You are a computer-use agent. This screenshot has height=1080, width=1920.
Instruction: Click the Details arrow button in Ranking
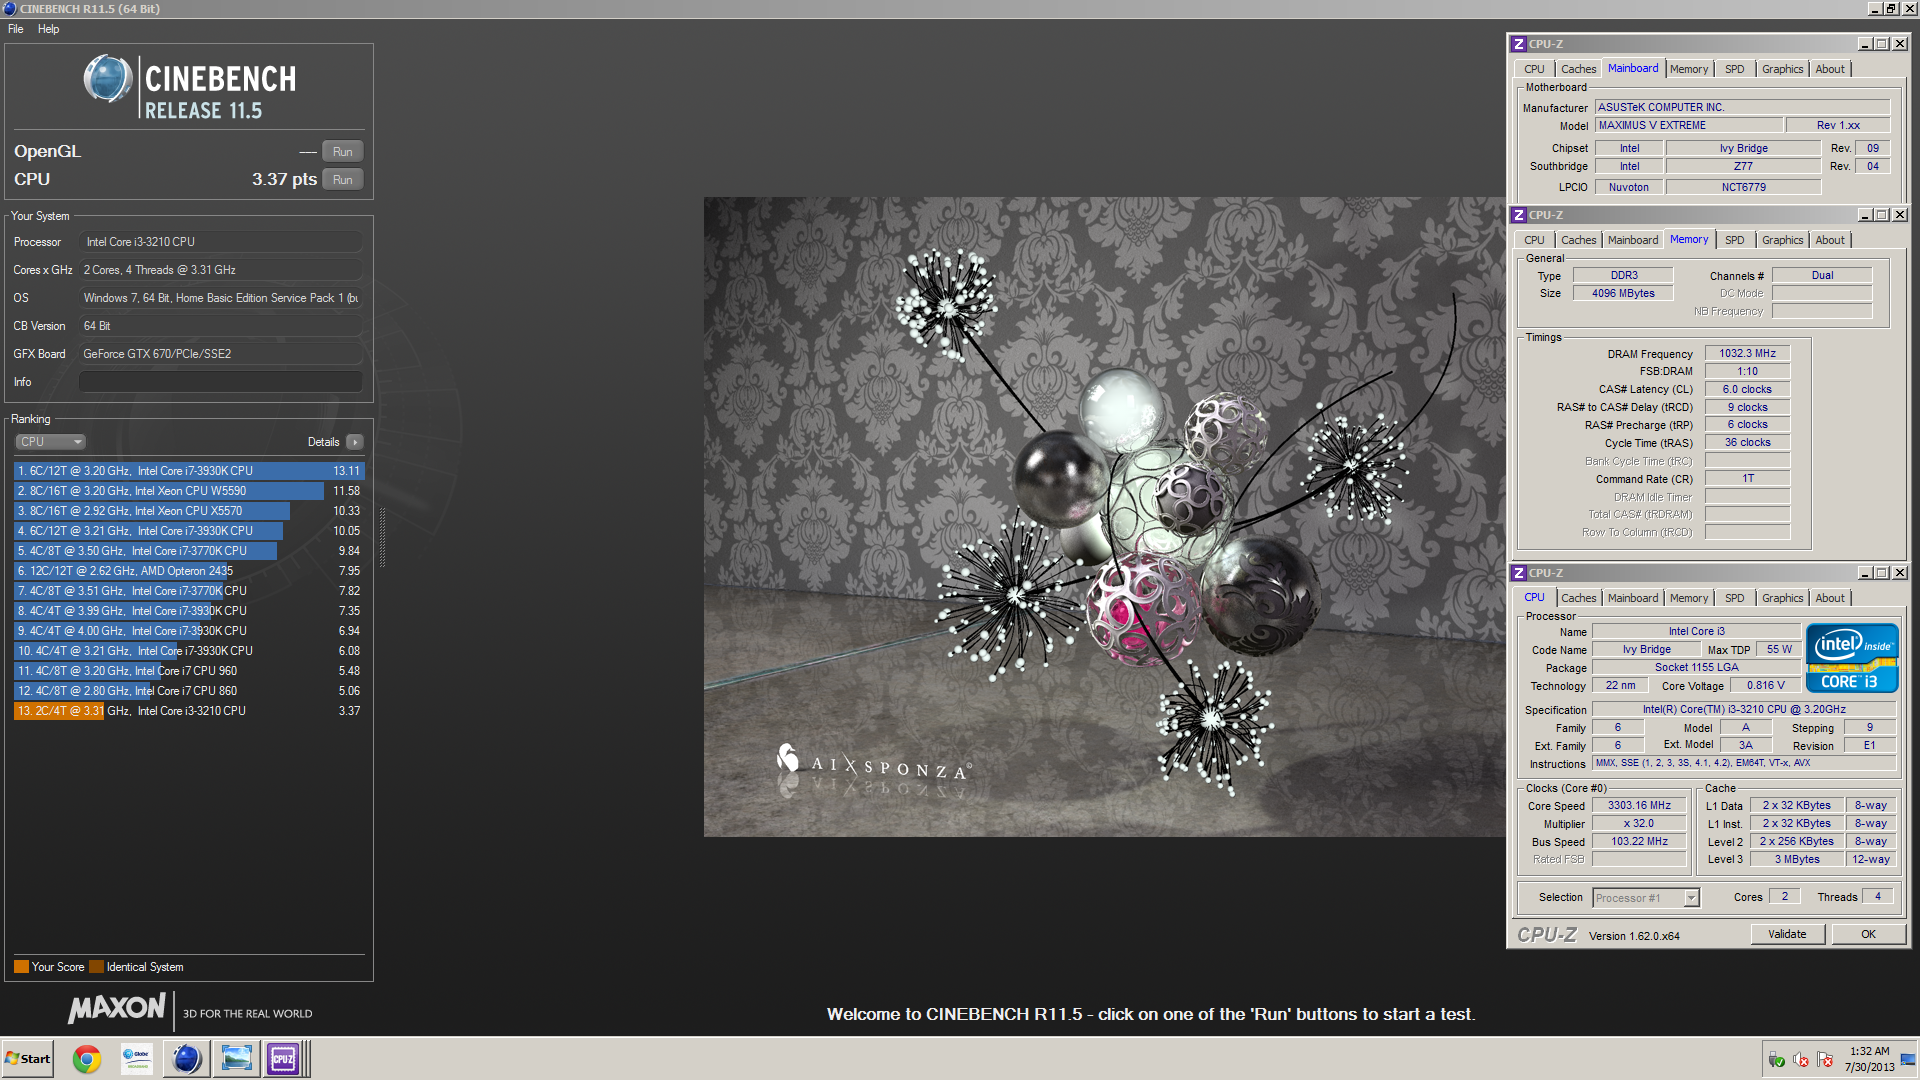(x=355, y=442)
